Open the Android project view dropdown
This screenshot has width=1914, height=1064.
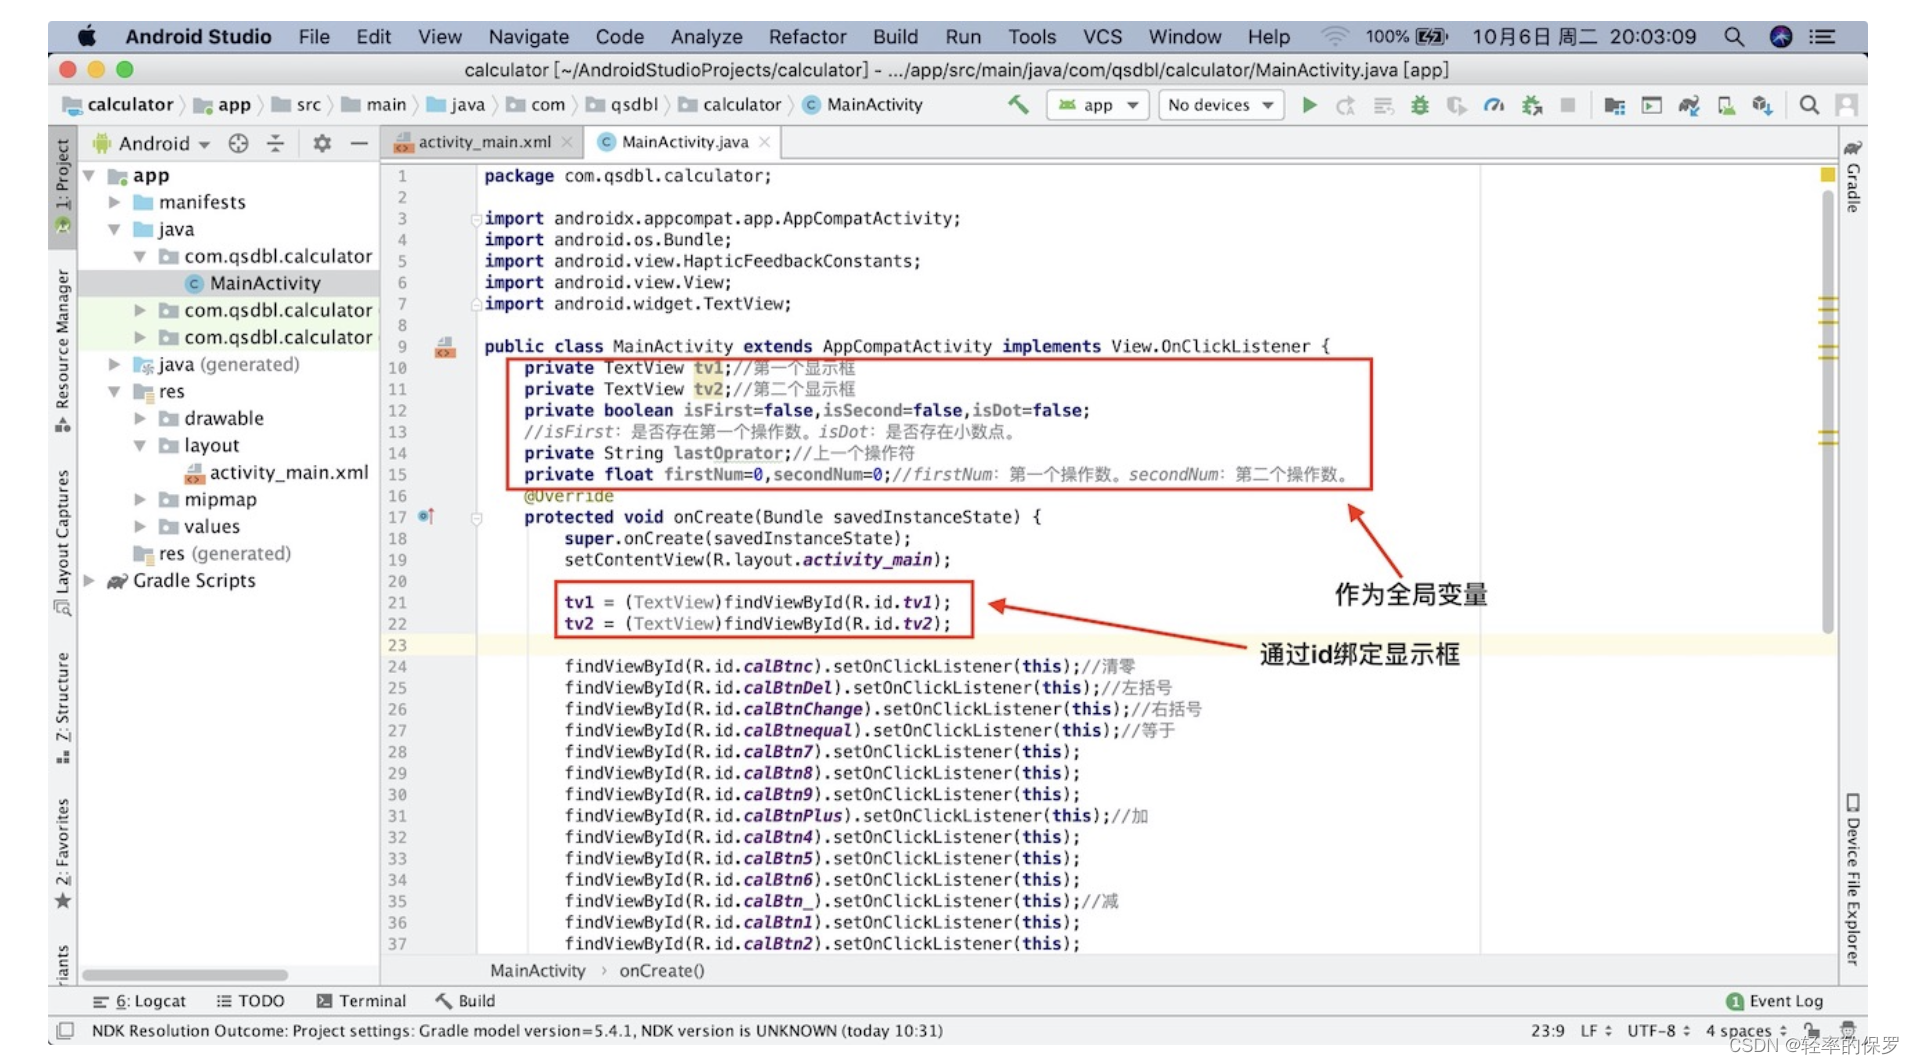[151, 143]
